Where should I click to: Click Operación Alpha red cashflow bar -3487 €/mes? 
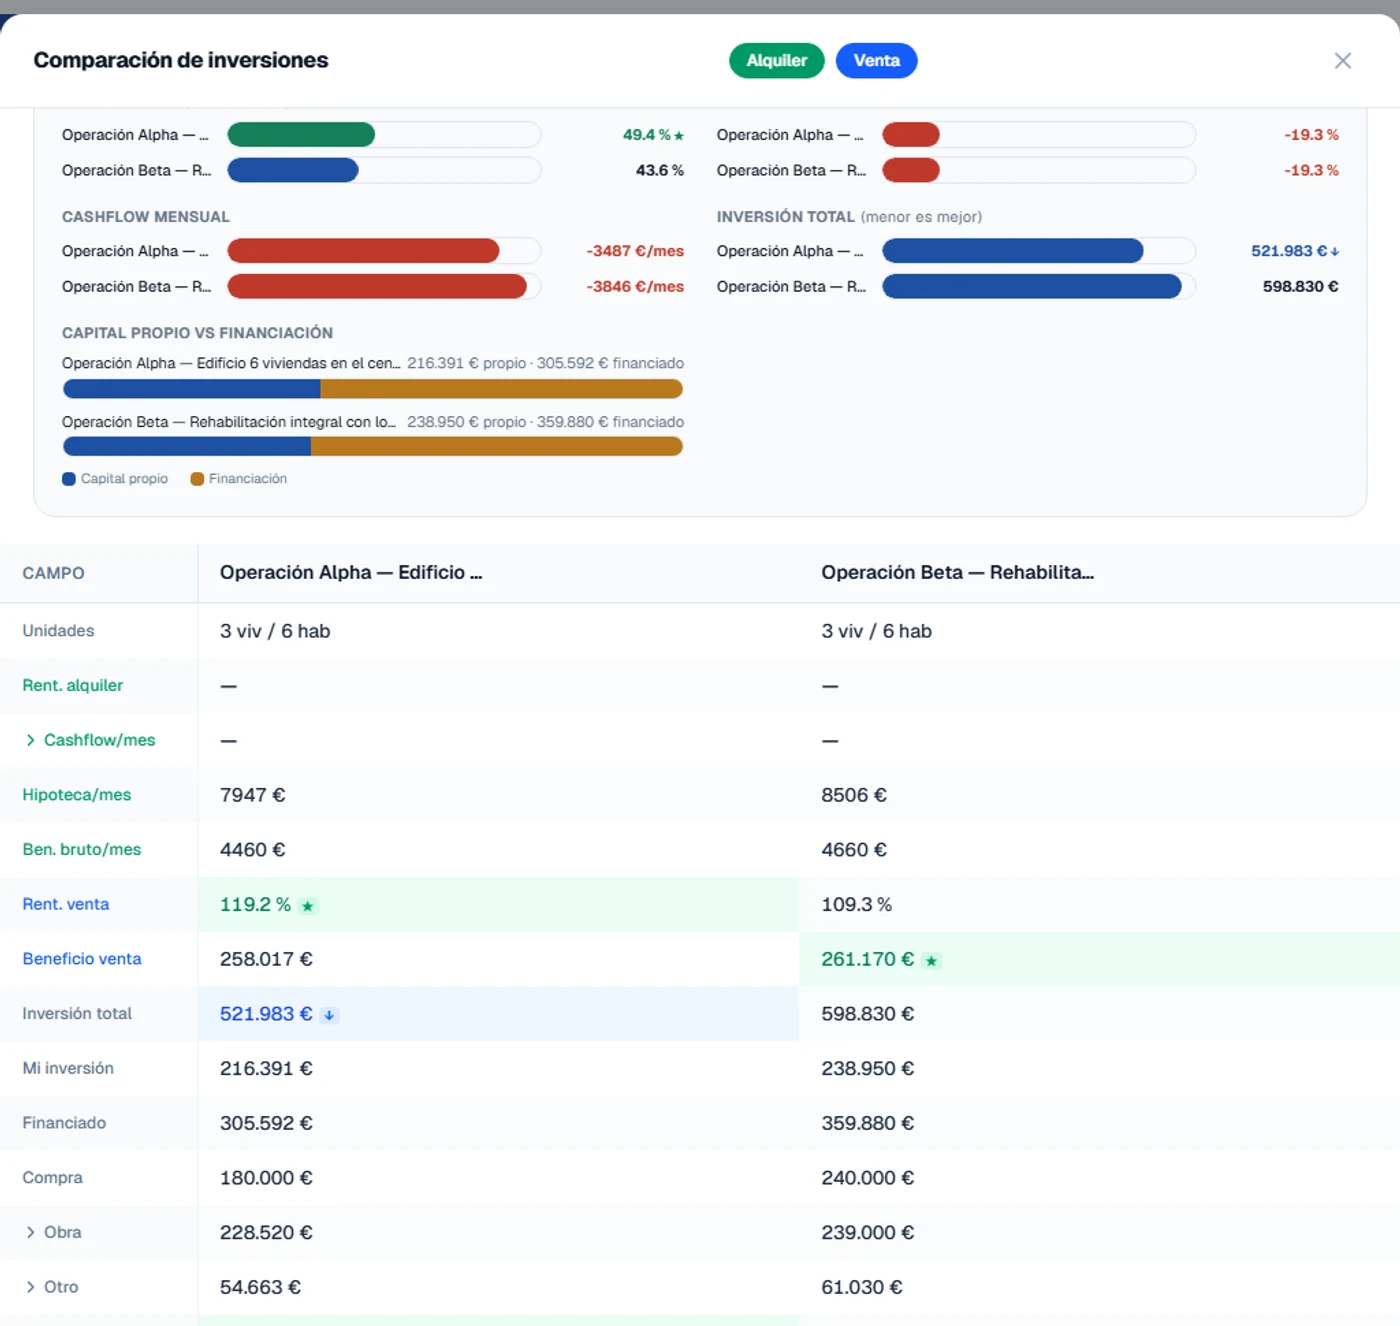tap(363, 251)
